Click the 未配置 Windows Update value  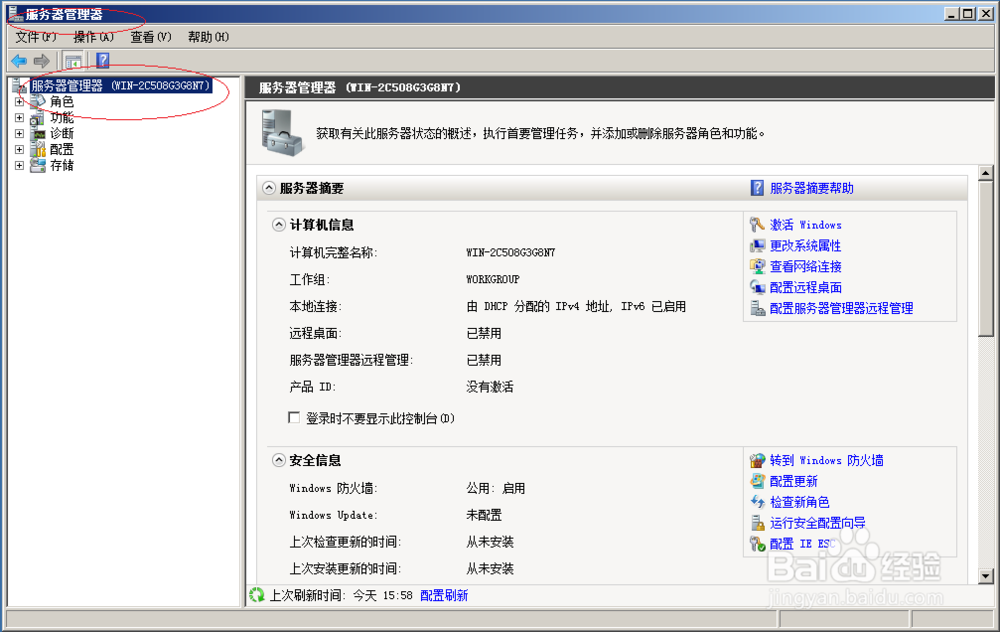pos(484,515)
